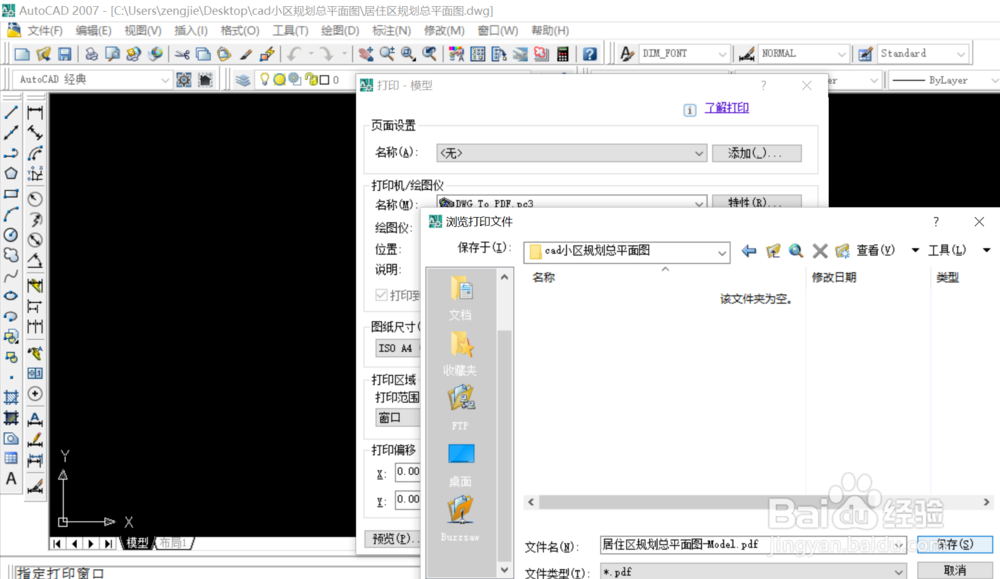
Task: Open the Standard table style dropdown
Action: click(922, 54)
